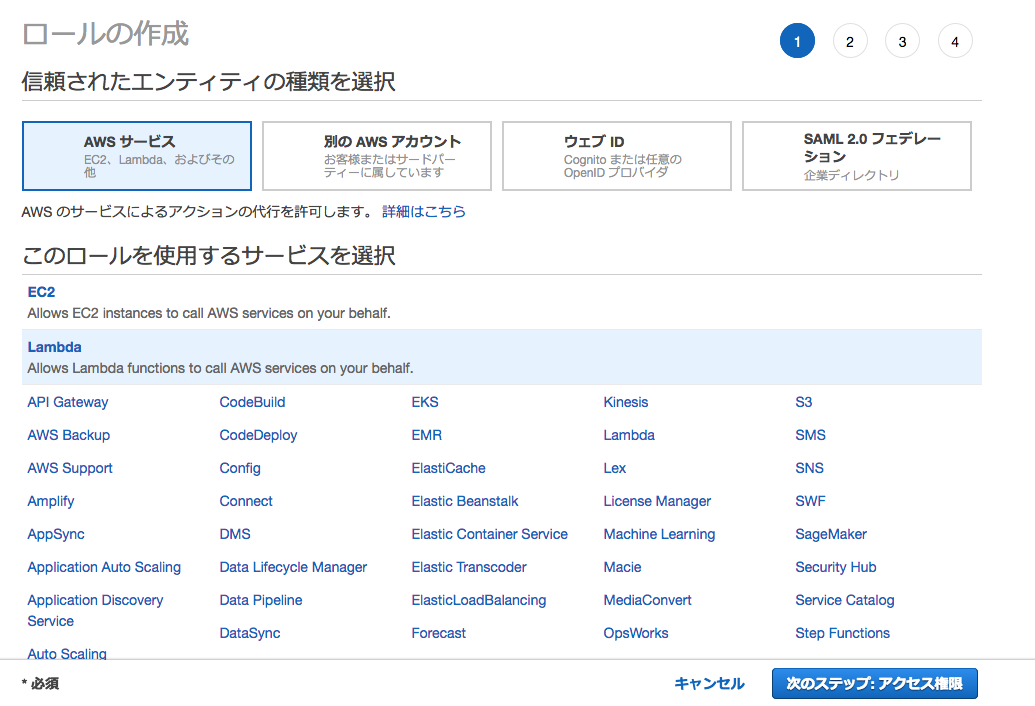Select the Kinesis service
Screen dimensions: 1035x706
(626, 402)
